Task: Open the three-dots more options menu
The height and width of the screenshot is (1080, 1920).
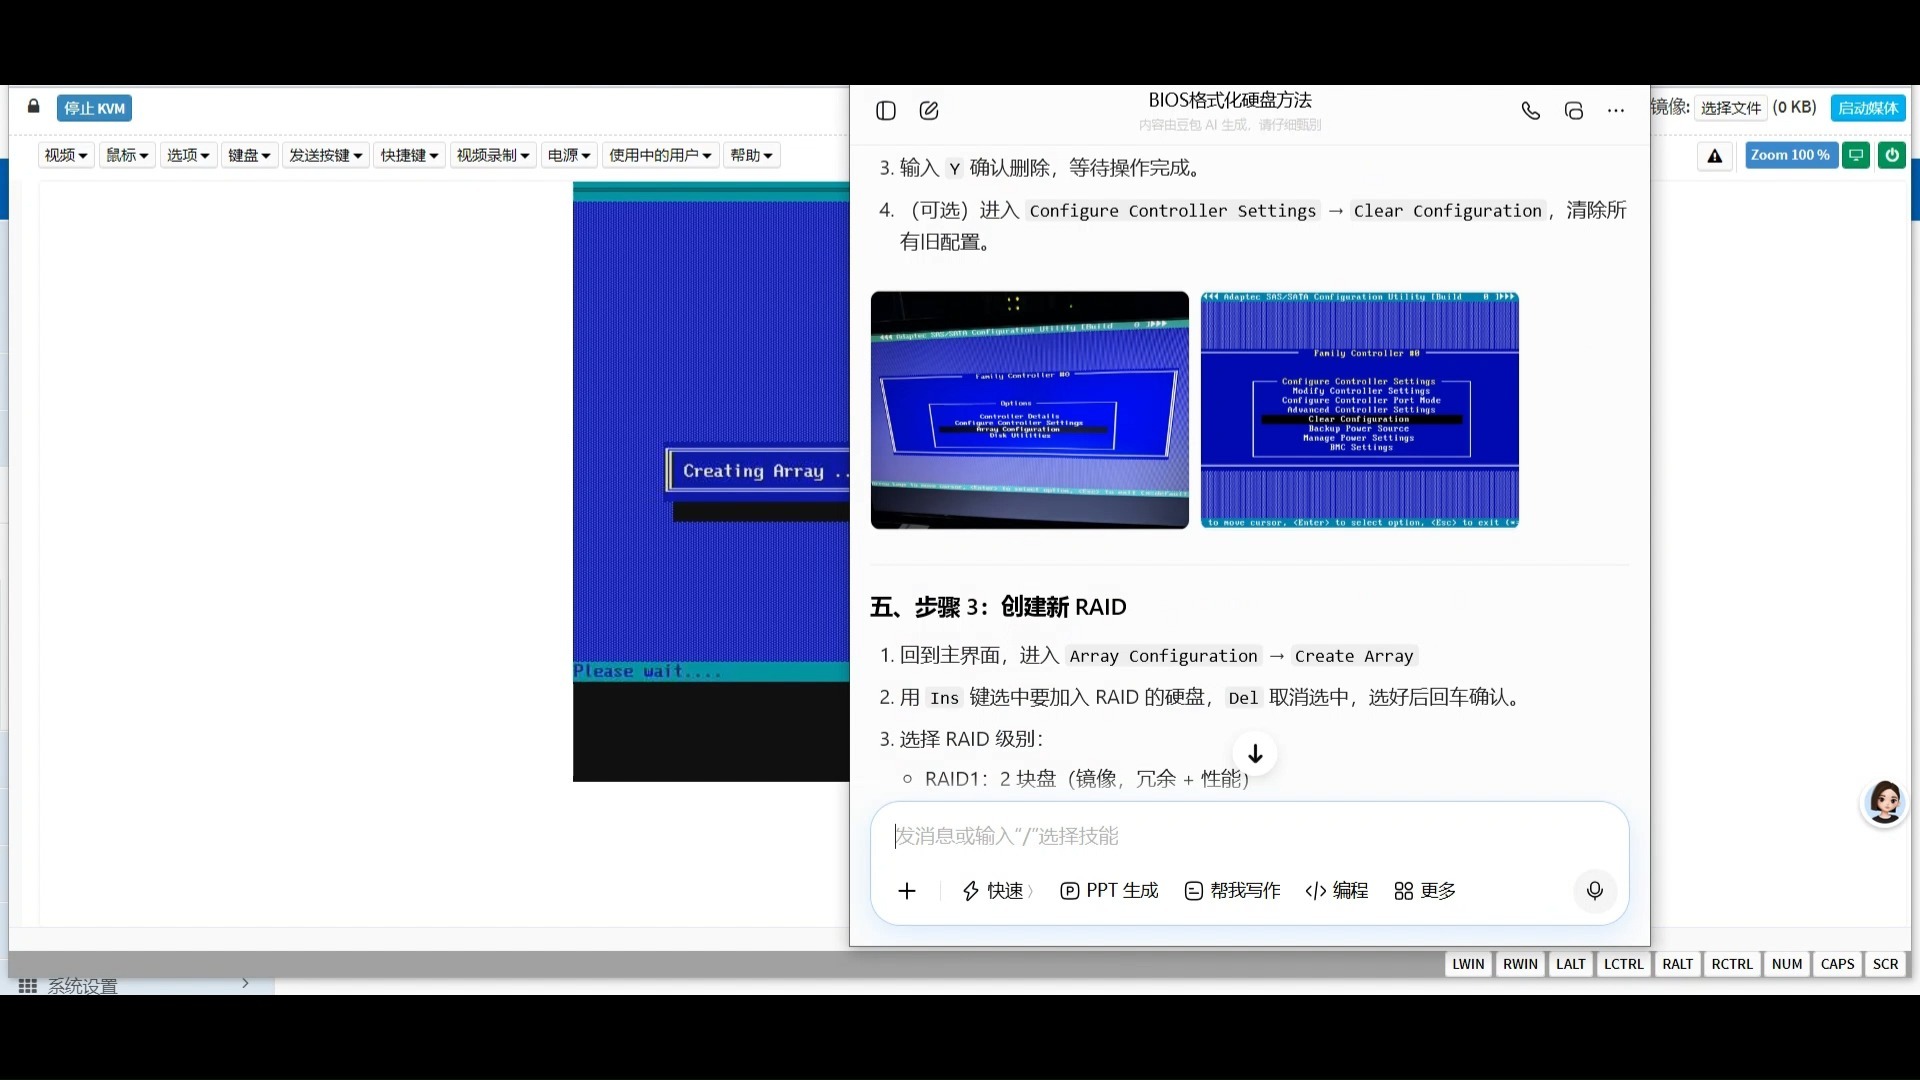Action: (x=1616, y=110)
